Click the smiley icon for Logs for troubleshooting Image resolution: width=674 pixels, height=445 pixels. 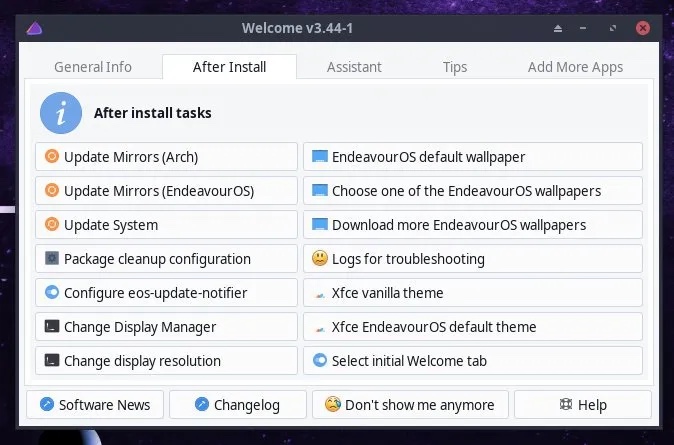[320, 259]
